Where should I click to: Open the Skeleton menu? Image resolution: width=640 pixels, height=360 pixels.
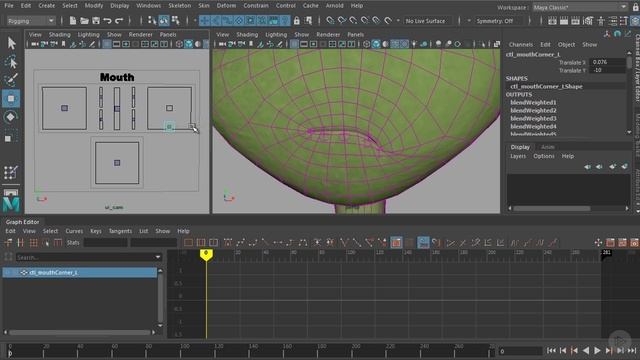click(180, 6)
